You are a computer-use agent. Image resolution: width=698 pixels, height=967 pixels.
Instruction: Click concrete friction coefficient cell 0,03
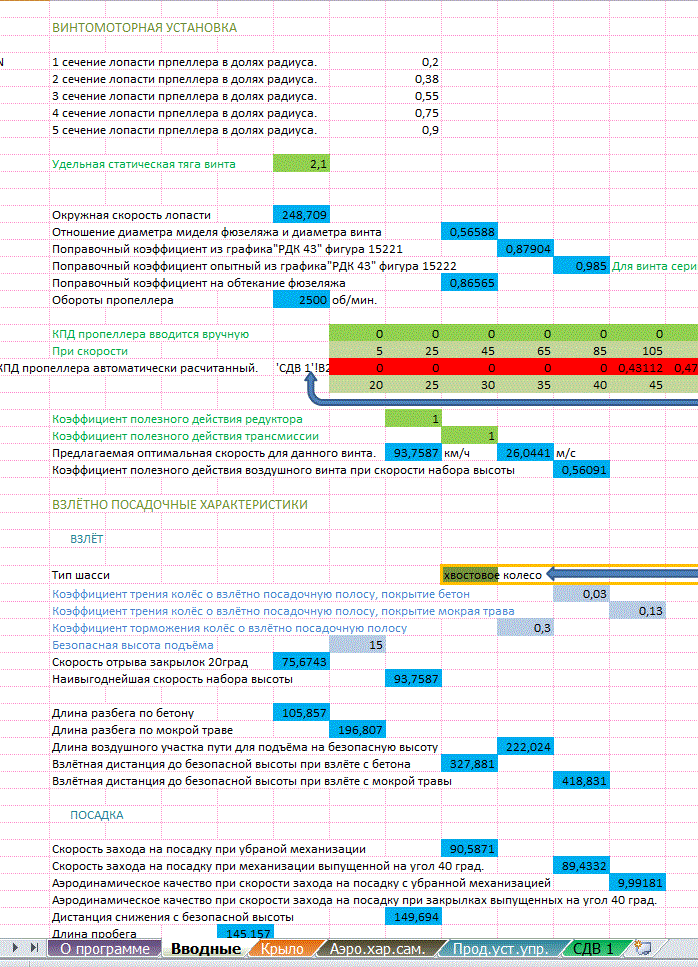point(581,594)
